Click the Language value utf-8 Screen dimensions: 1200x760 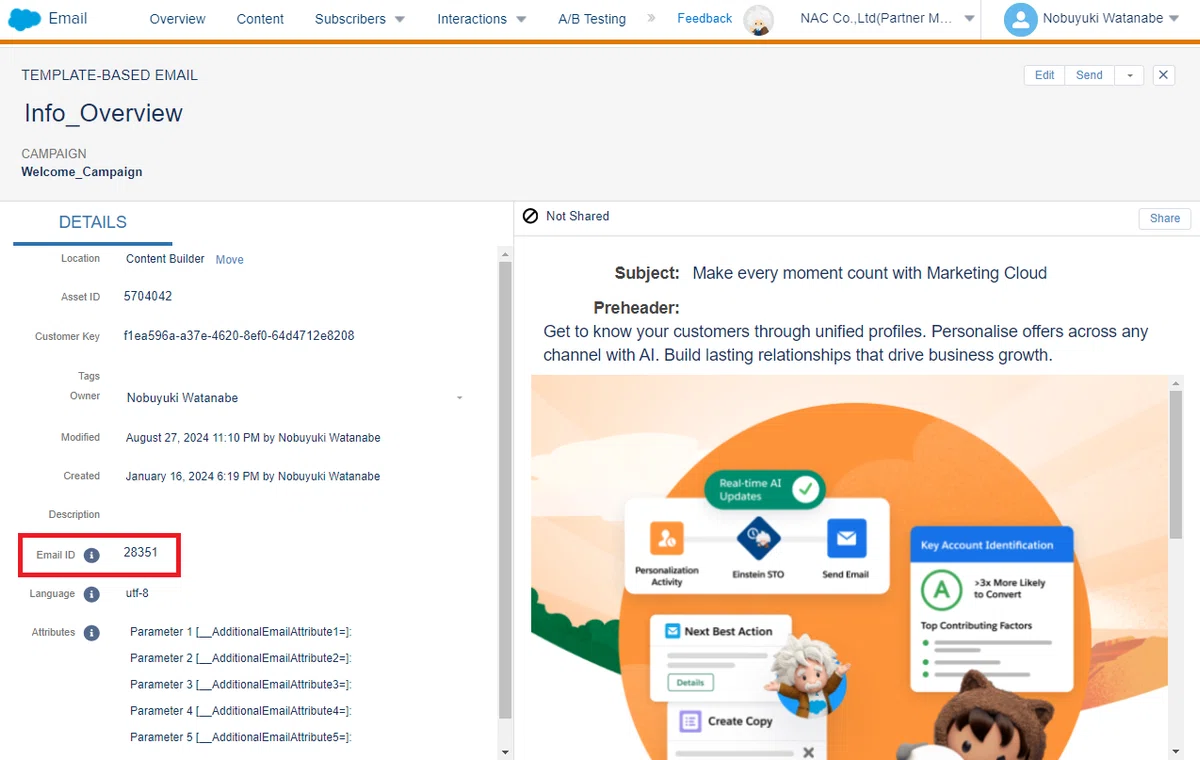click(136, 593)
